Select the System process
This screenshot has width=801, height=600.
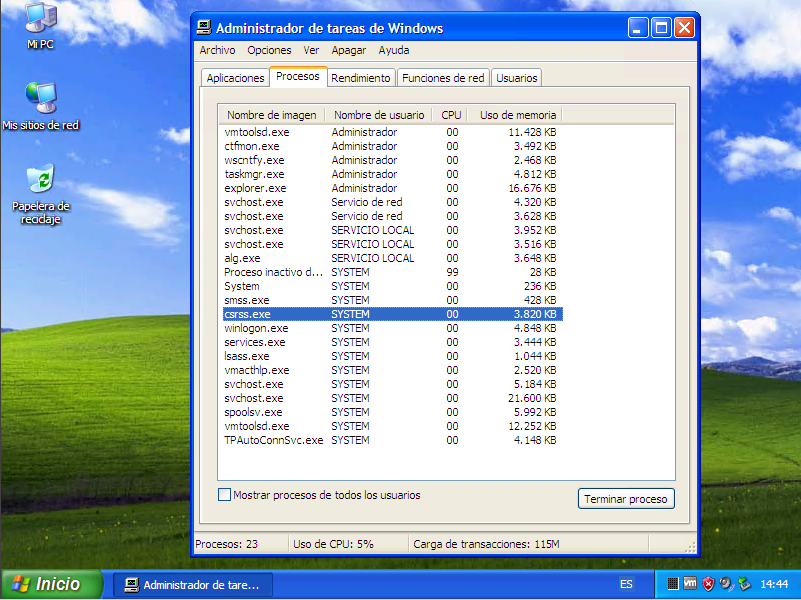392,286
